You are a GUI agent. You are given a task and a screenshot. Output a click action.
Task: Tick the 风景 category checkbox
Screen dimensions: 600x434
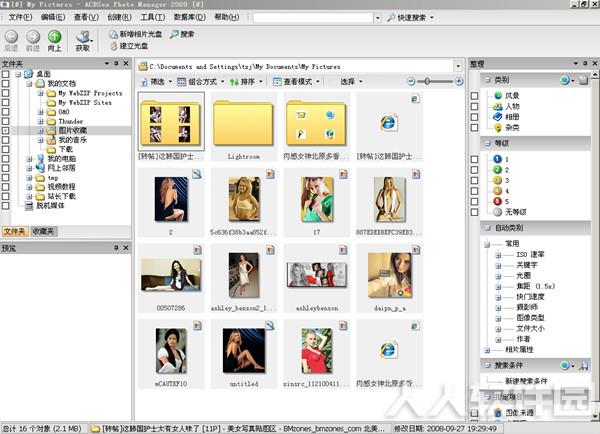point(474,96)
